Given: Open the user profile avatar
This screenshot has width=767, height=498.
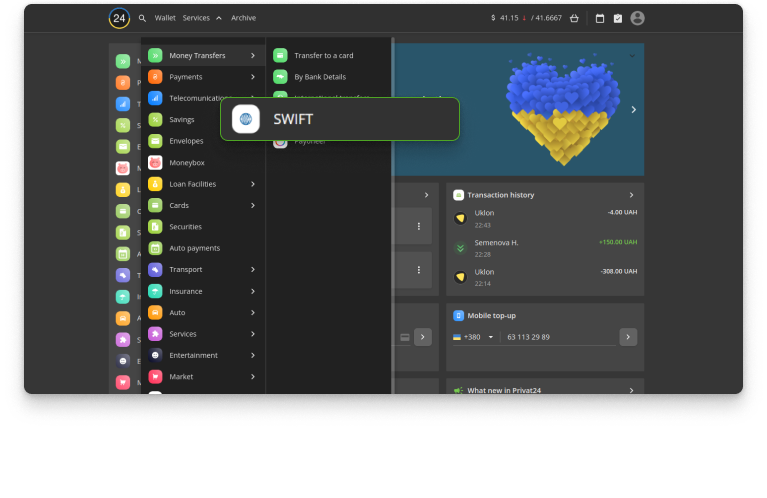Looking at the screenshot, I should pyautogui.click(x=637, y=18).
